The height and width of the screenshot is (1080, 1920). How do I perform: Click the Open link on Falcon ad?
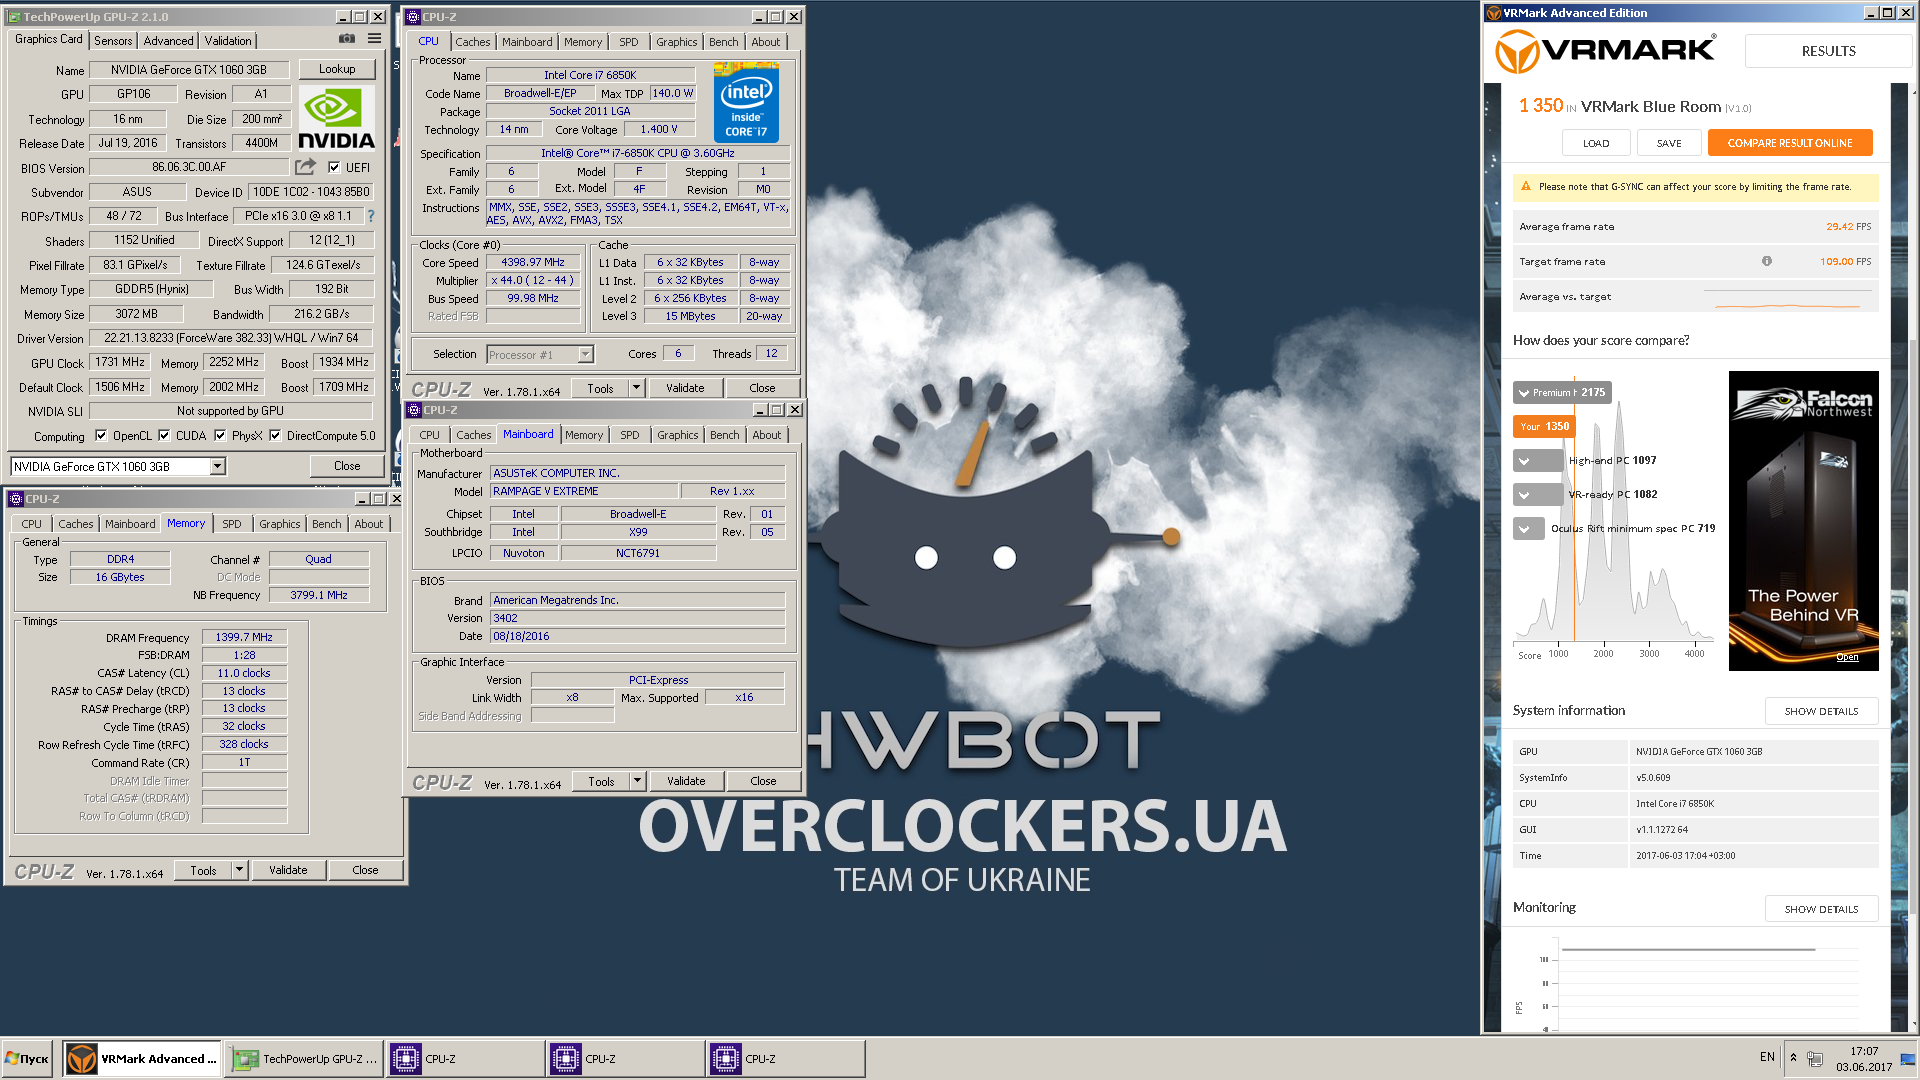1847,657
